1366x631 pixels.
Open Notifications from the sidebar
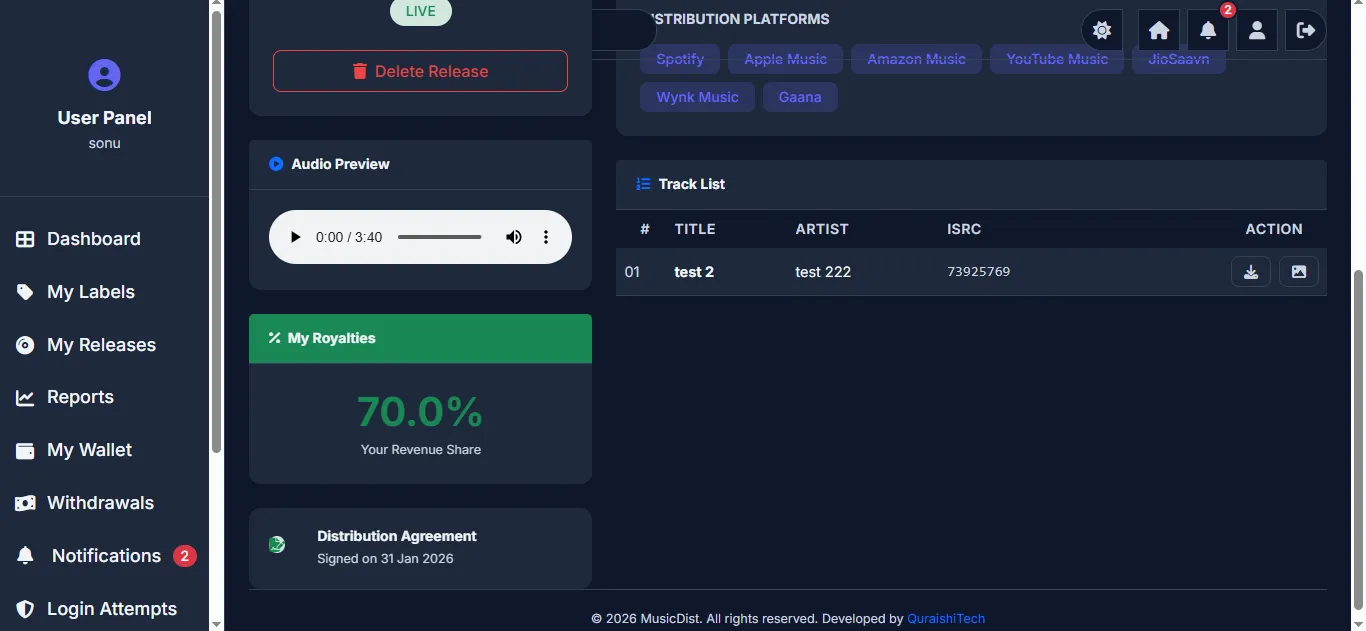105,556
